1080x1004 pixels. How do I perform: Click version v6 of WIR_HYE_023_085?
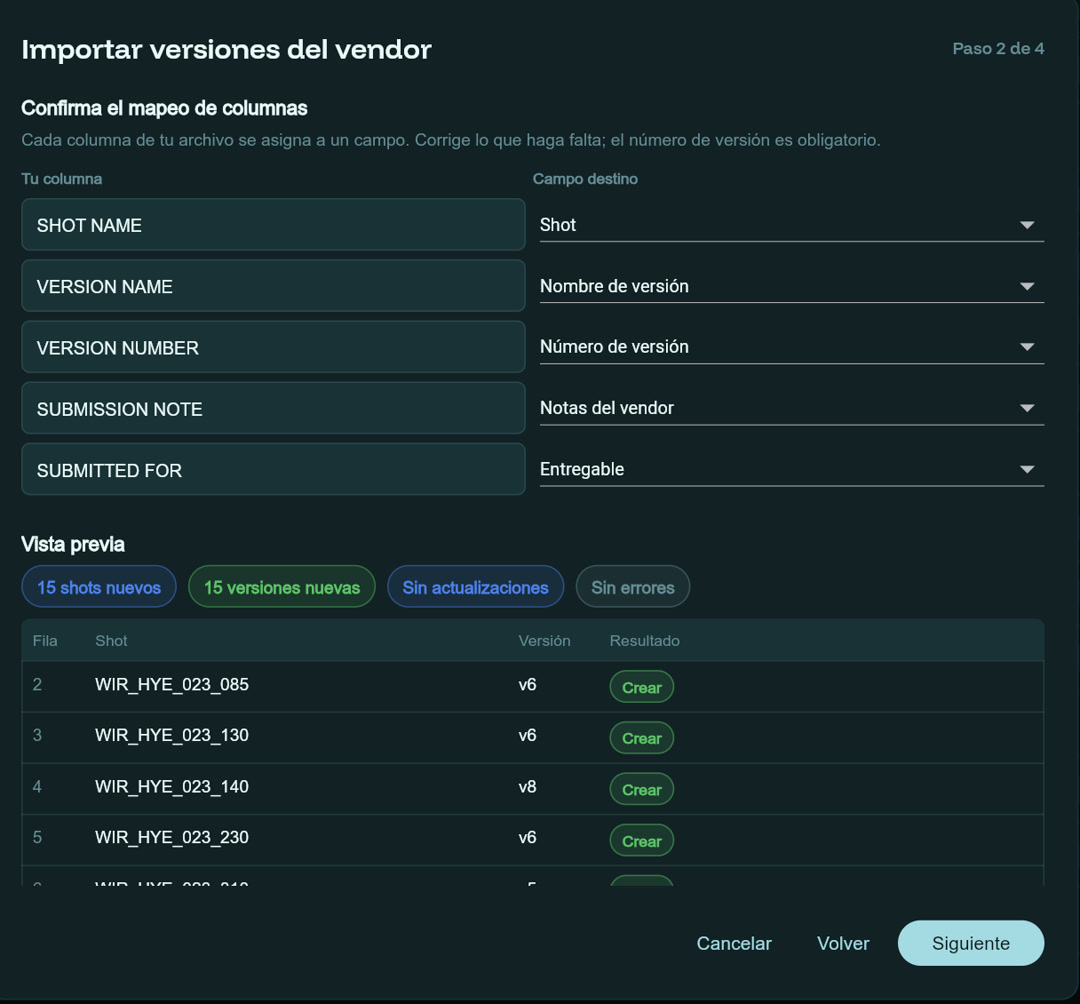527,684
